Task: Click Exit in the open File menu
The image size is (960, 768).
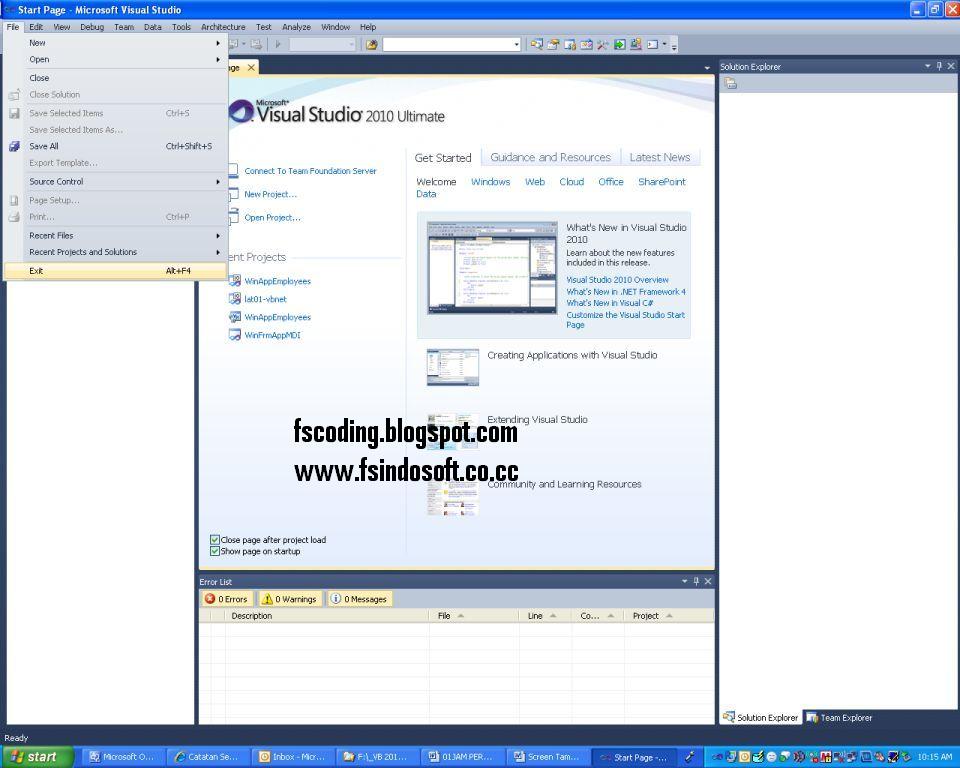Action: point(36,270)
